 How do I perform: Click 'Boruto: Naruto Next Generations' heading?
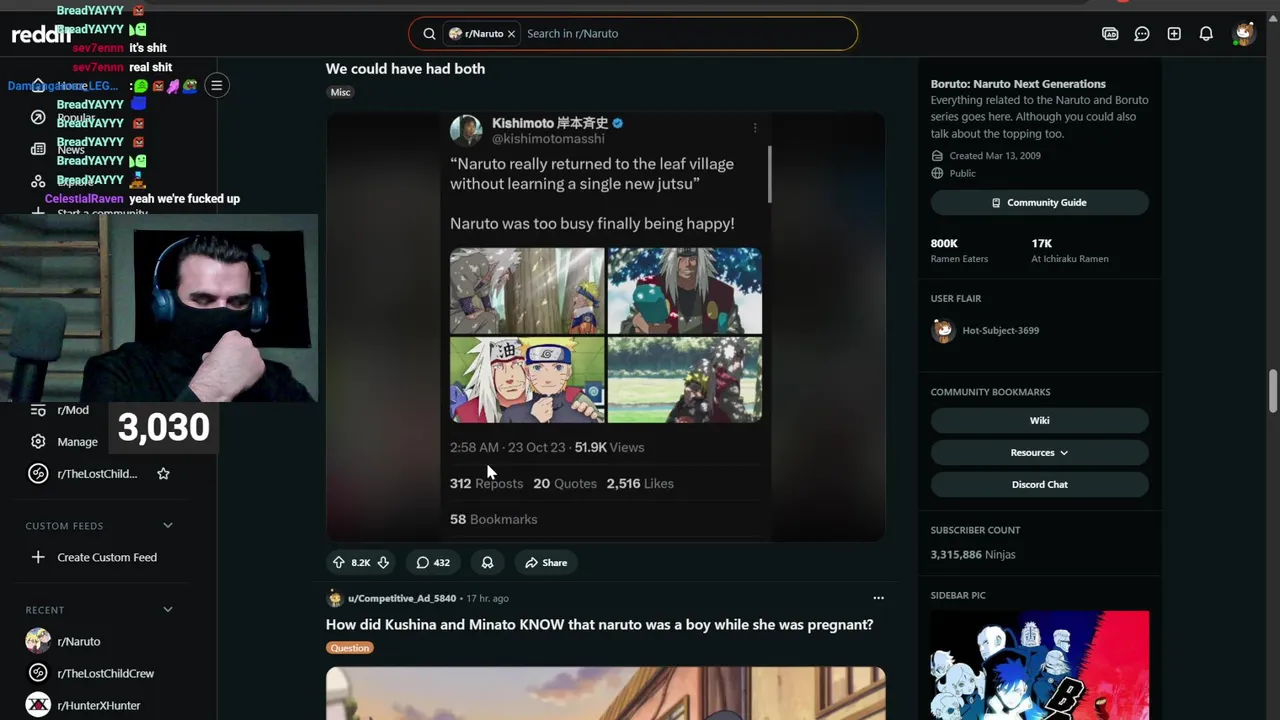tap(1018, 84)
